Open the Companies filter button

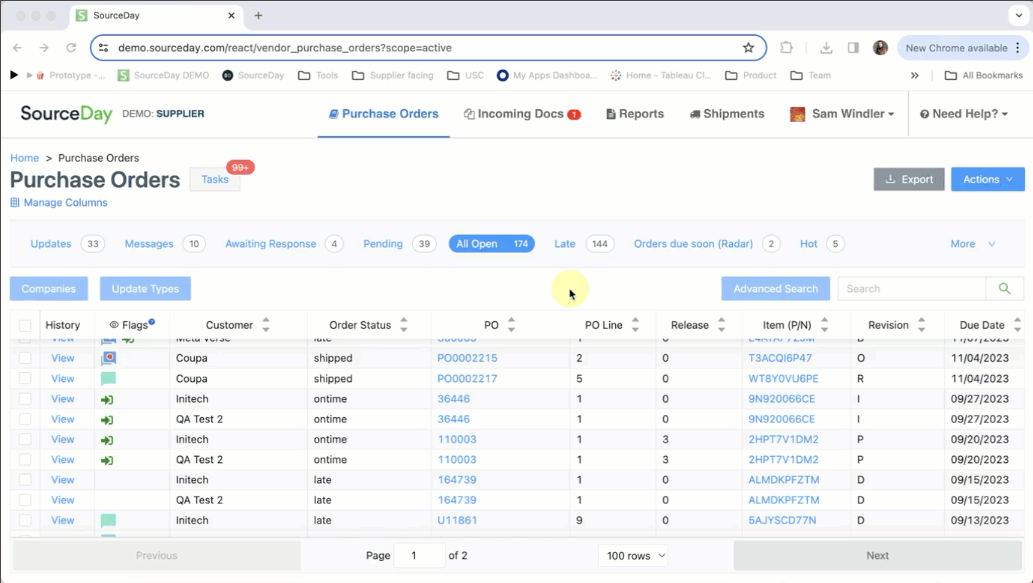tap(49, 289)
